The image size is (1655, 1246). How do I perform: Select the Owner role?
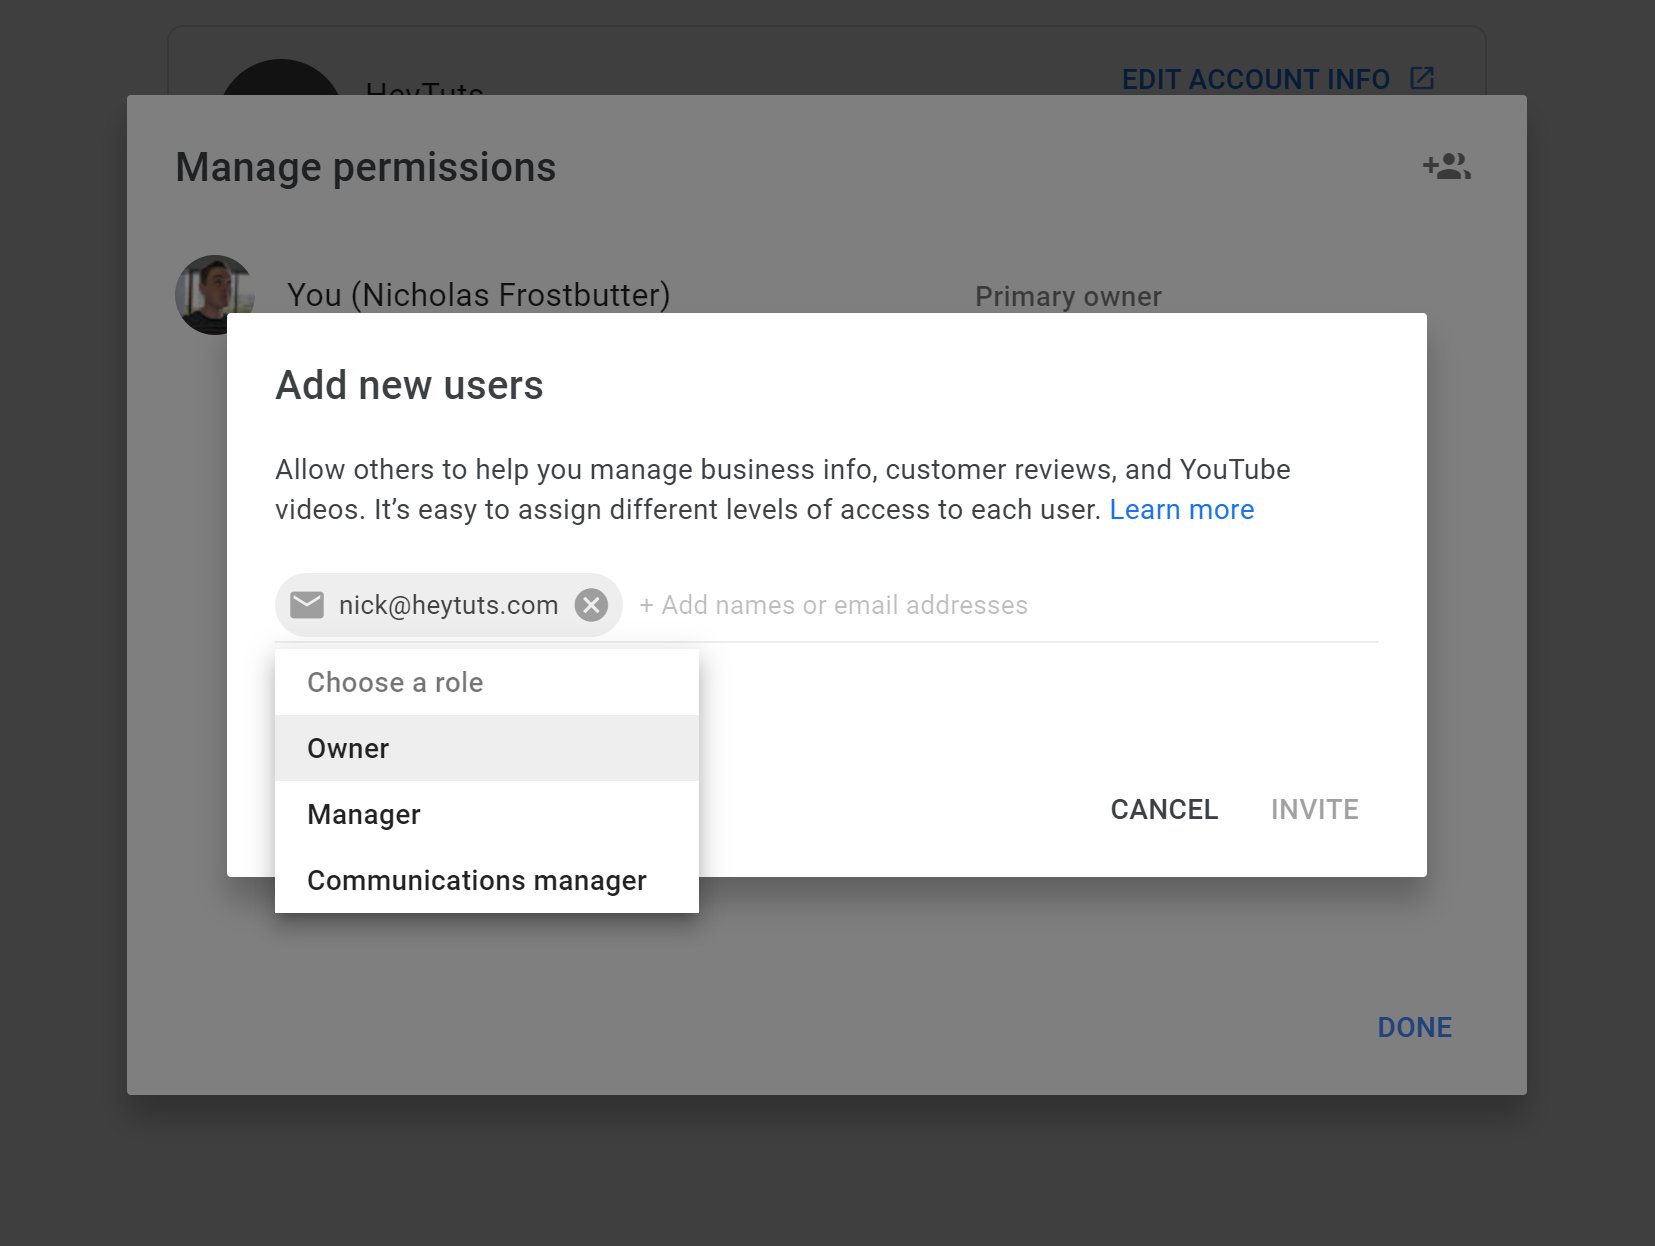tap(347, 747)
